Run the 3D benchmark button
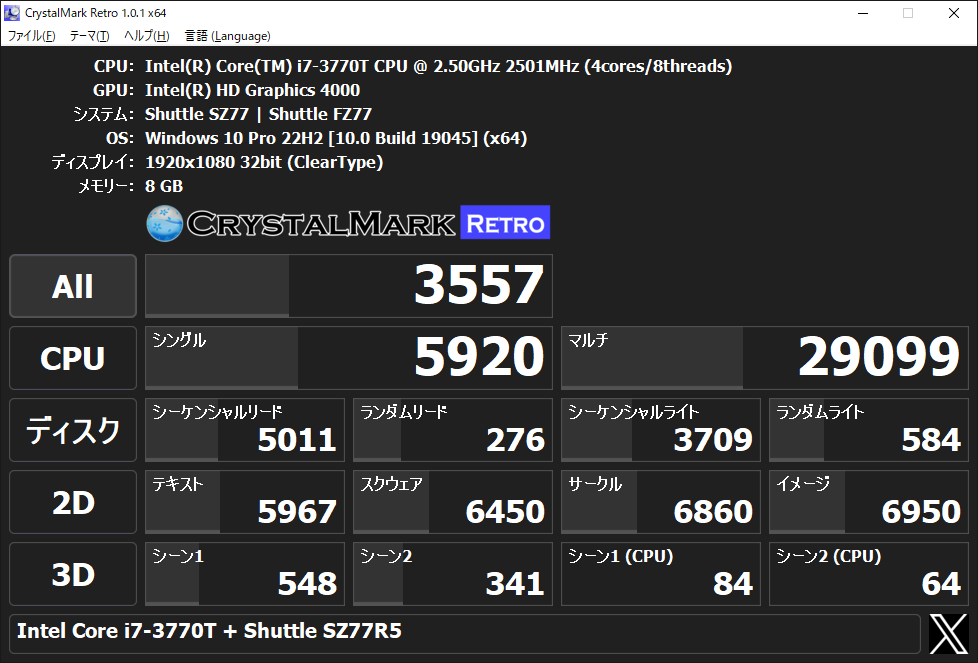This screenshot has height=663, width=978. [73, 574]
